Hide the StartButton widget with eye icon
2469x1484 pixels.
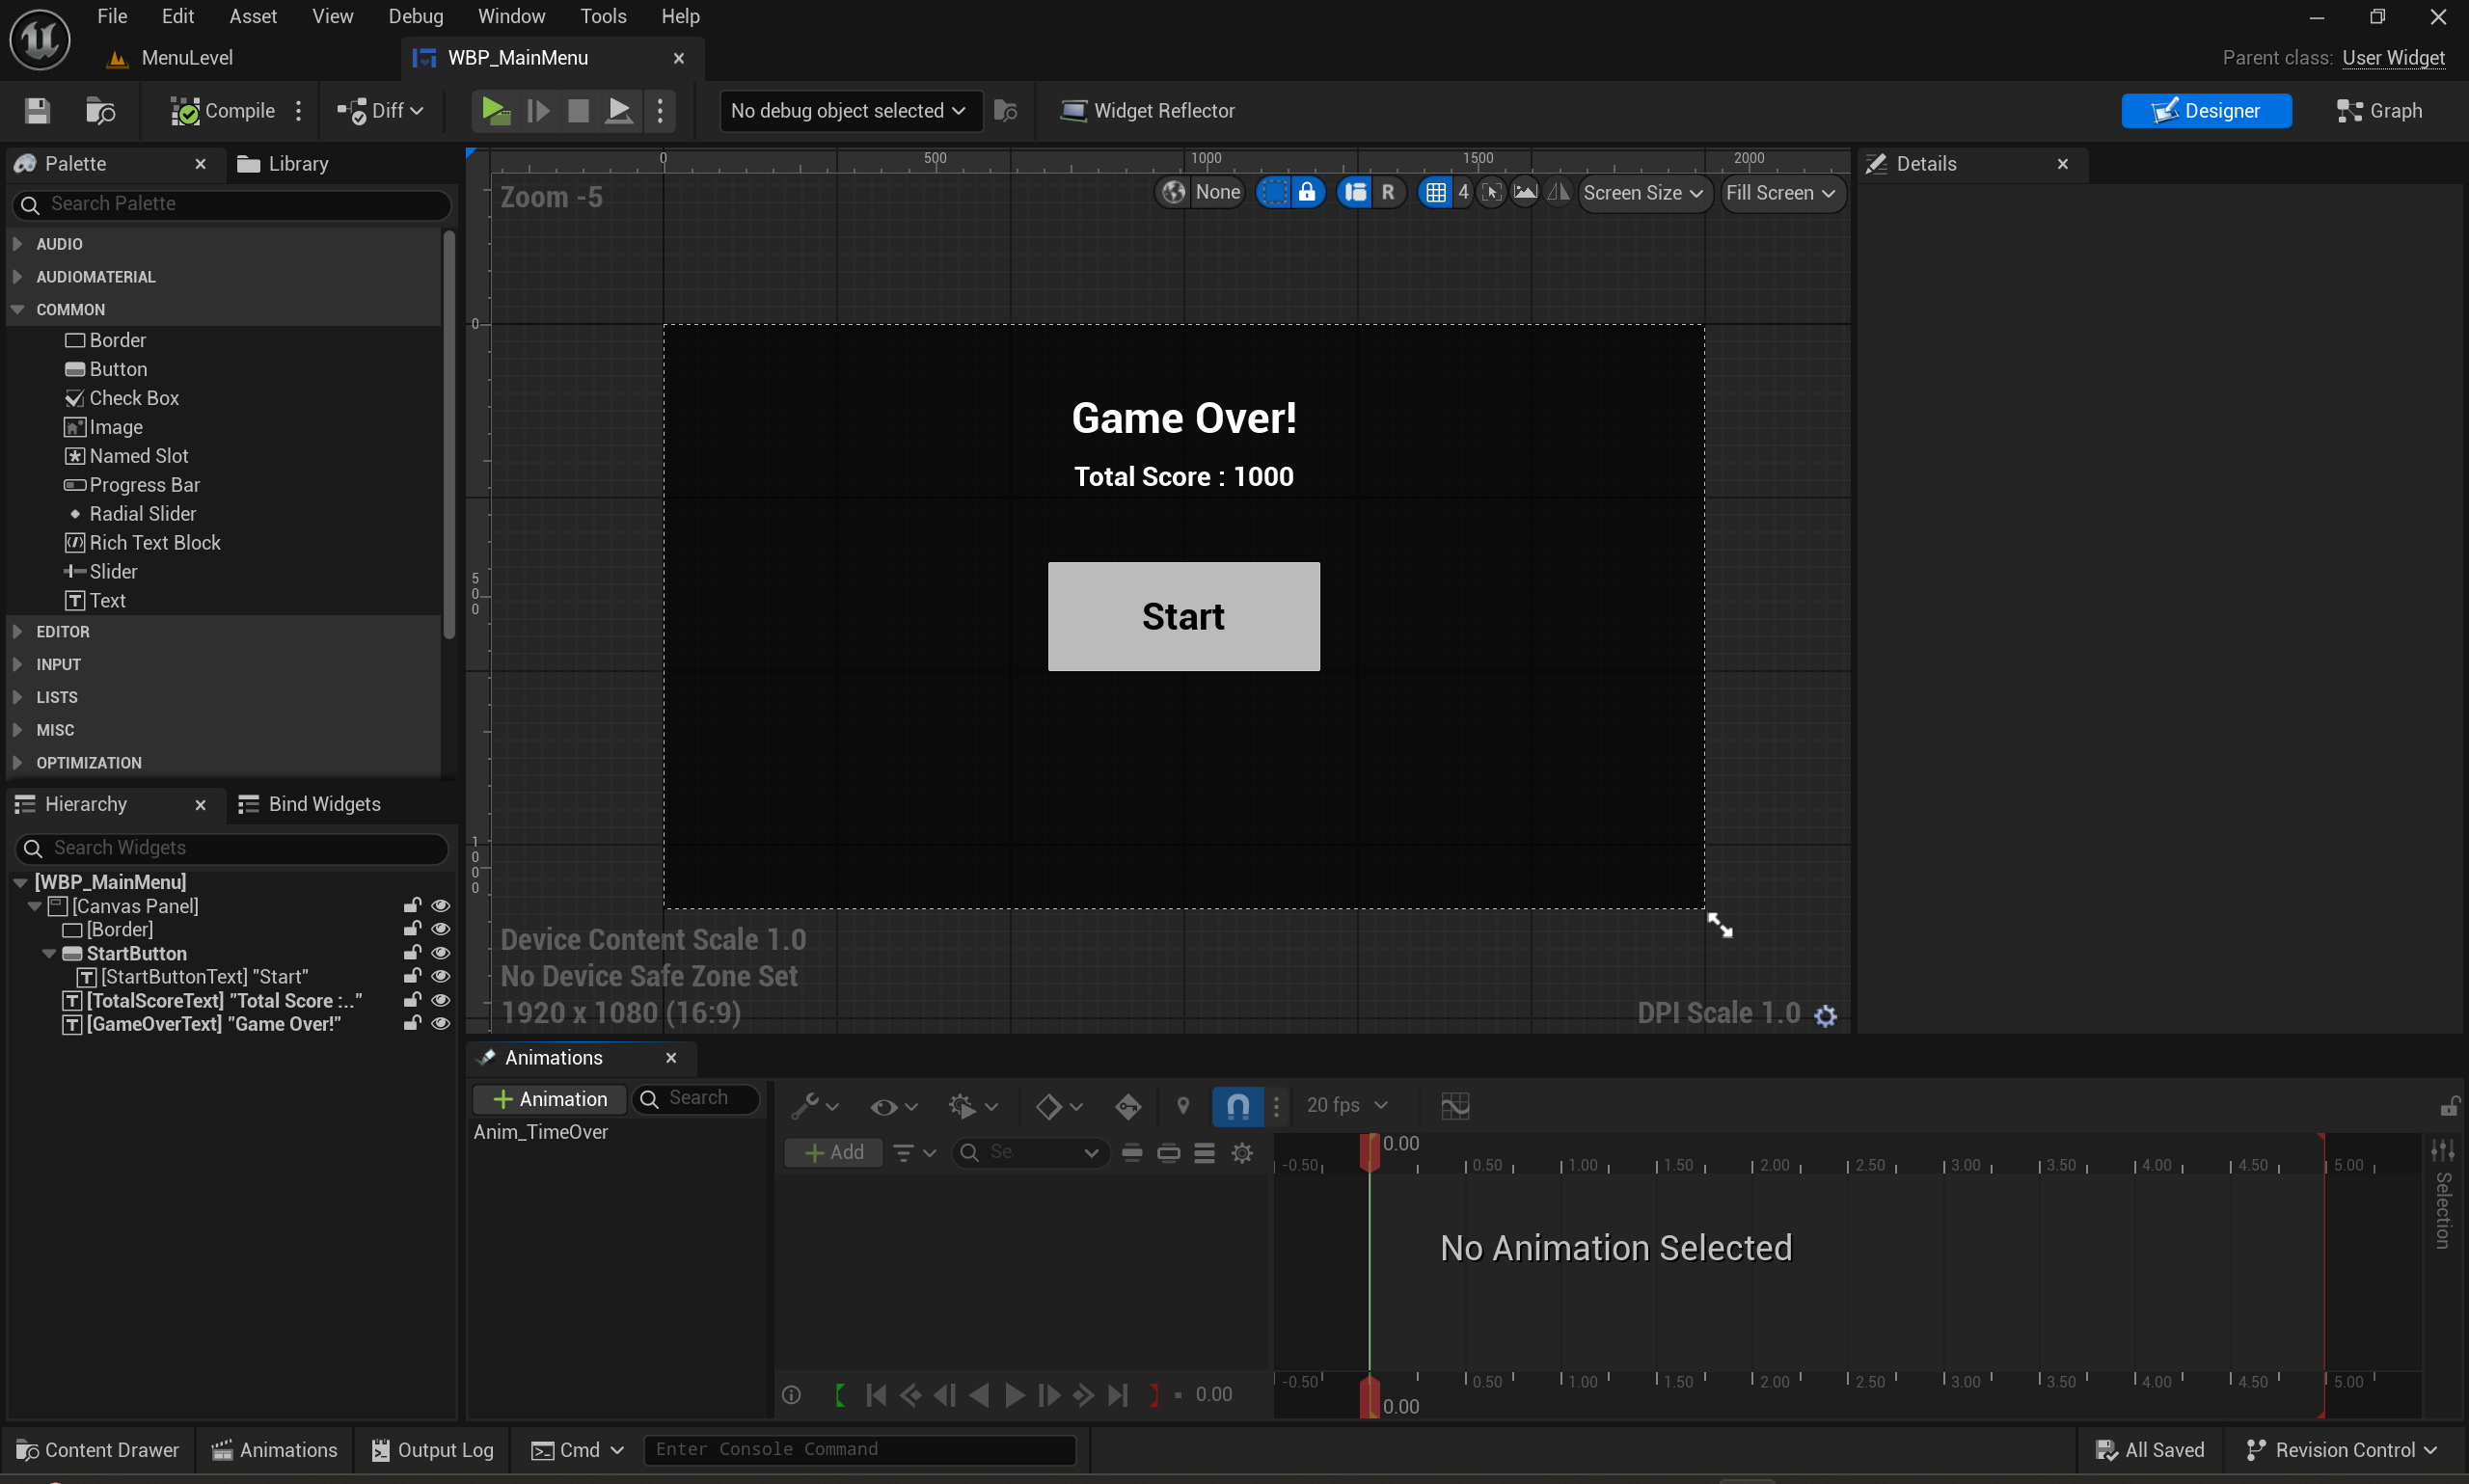pos(441,953)
